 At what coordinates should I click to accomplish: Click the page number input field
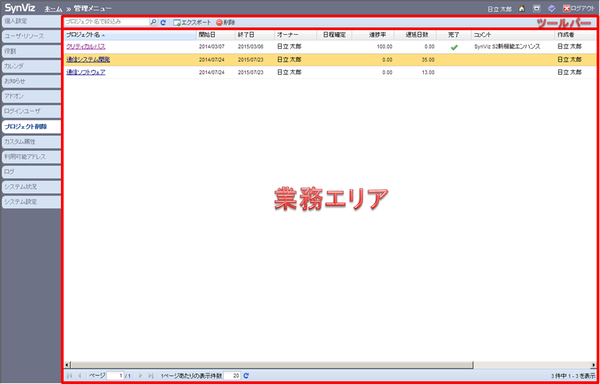[115, 376]
